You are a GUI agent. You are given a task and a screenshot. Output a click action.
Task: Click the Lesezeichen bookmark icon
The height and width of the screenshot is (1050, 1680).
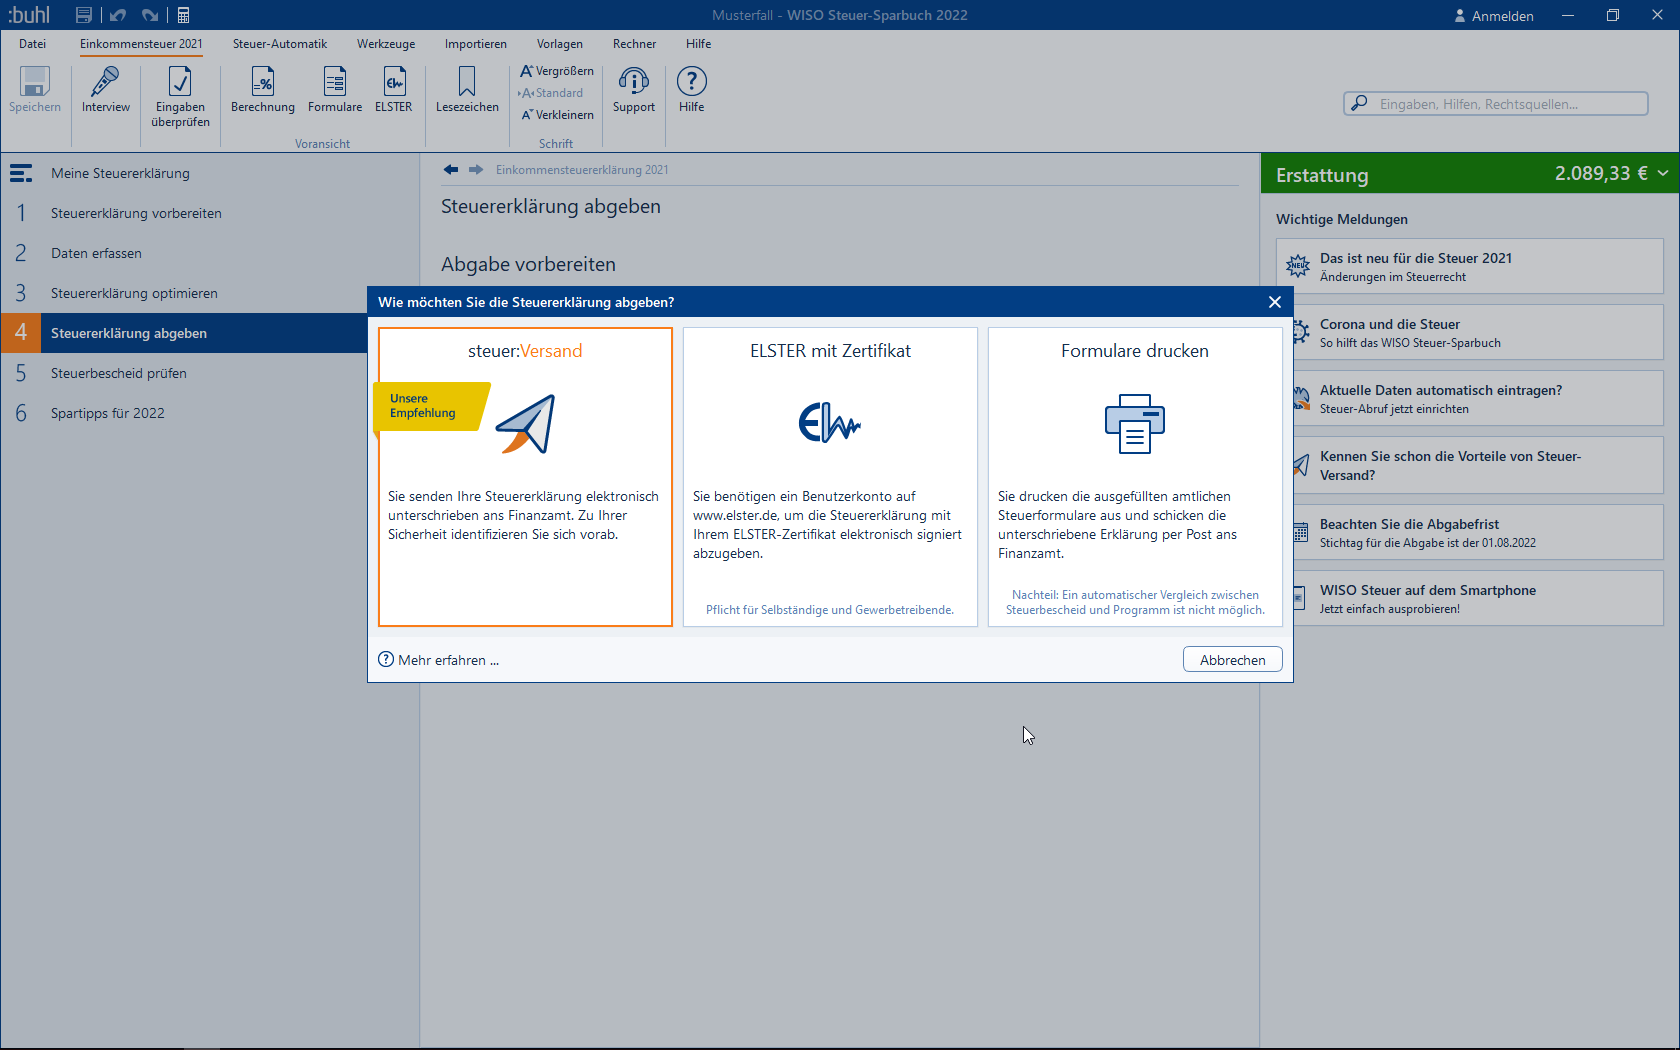(x=467, y=83)
